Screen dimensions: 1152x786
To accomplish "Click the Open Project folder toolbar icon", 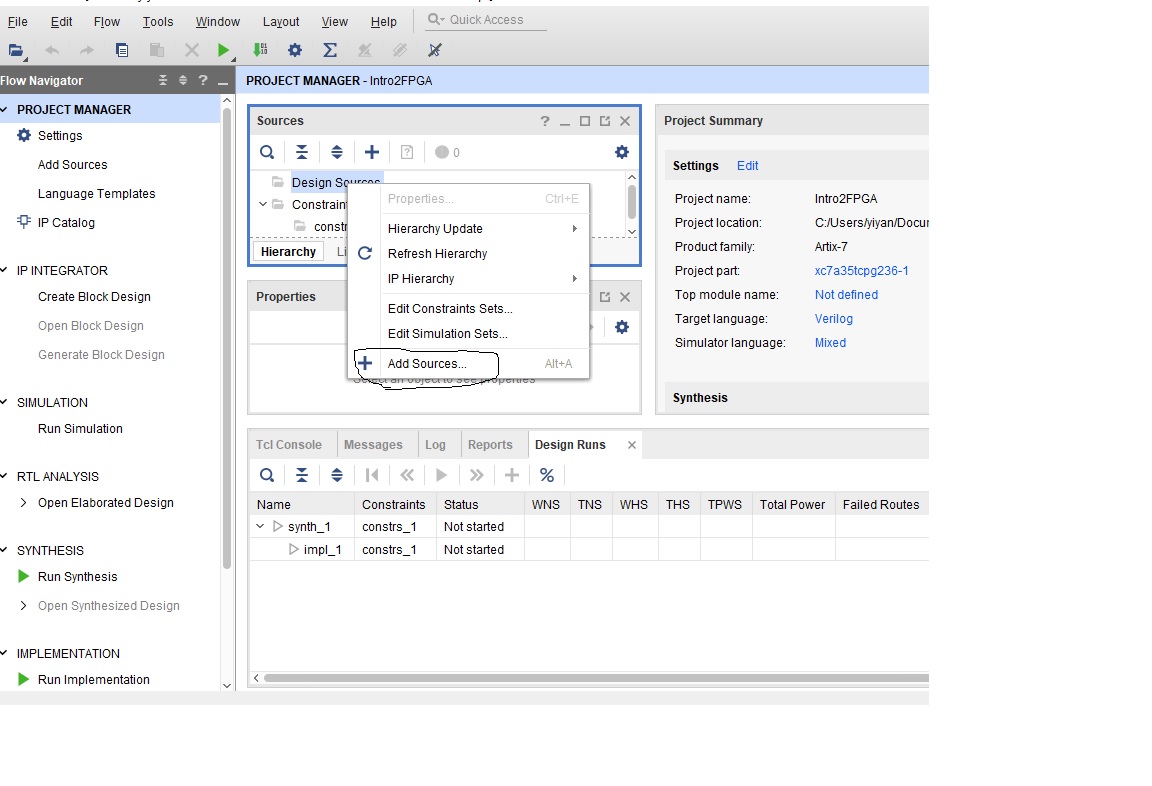I will pyautogui.click(x=15, y=50).
